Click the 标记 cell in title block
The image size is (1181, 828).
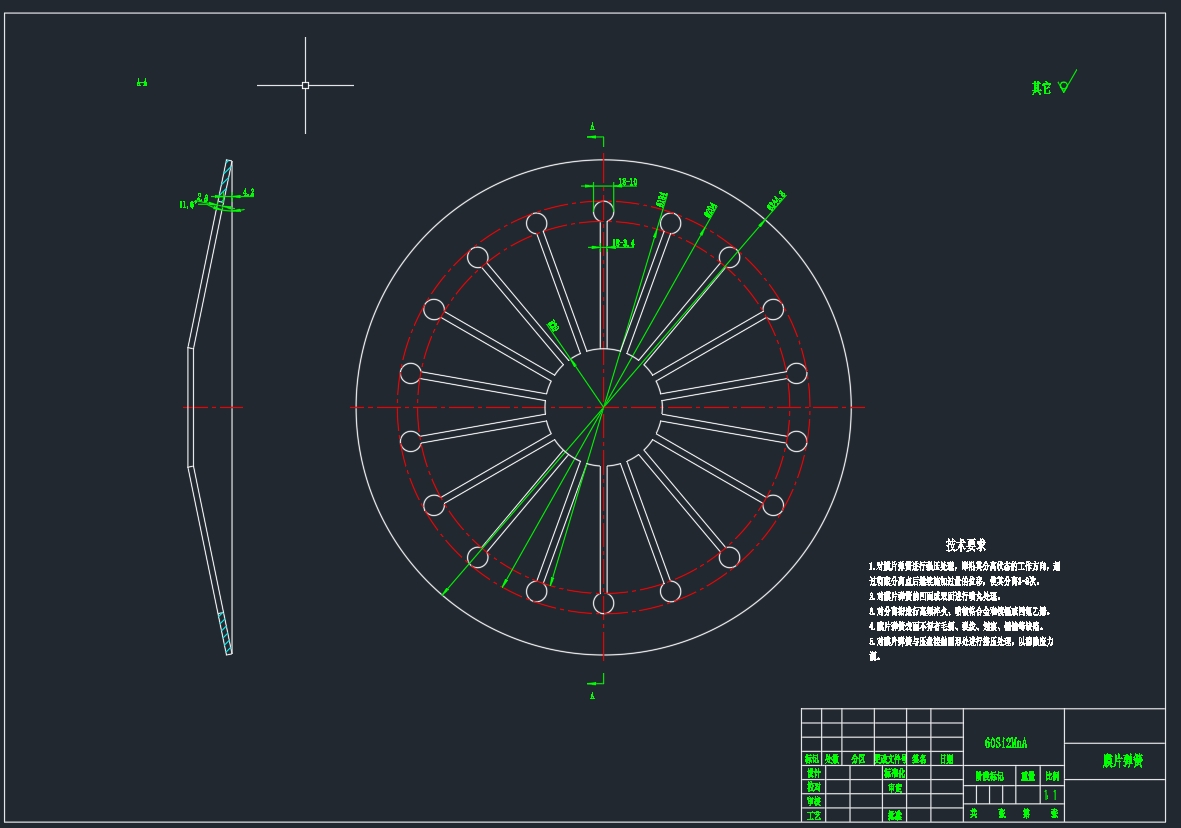point(811,759)
